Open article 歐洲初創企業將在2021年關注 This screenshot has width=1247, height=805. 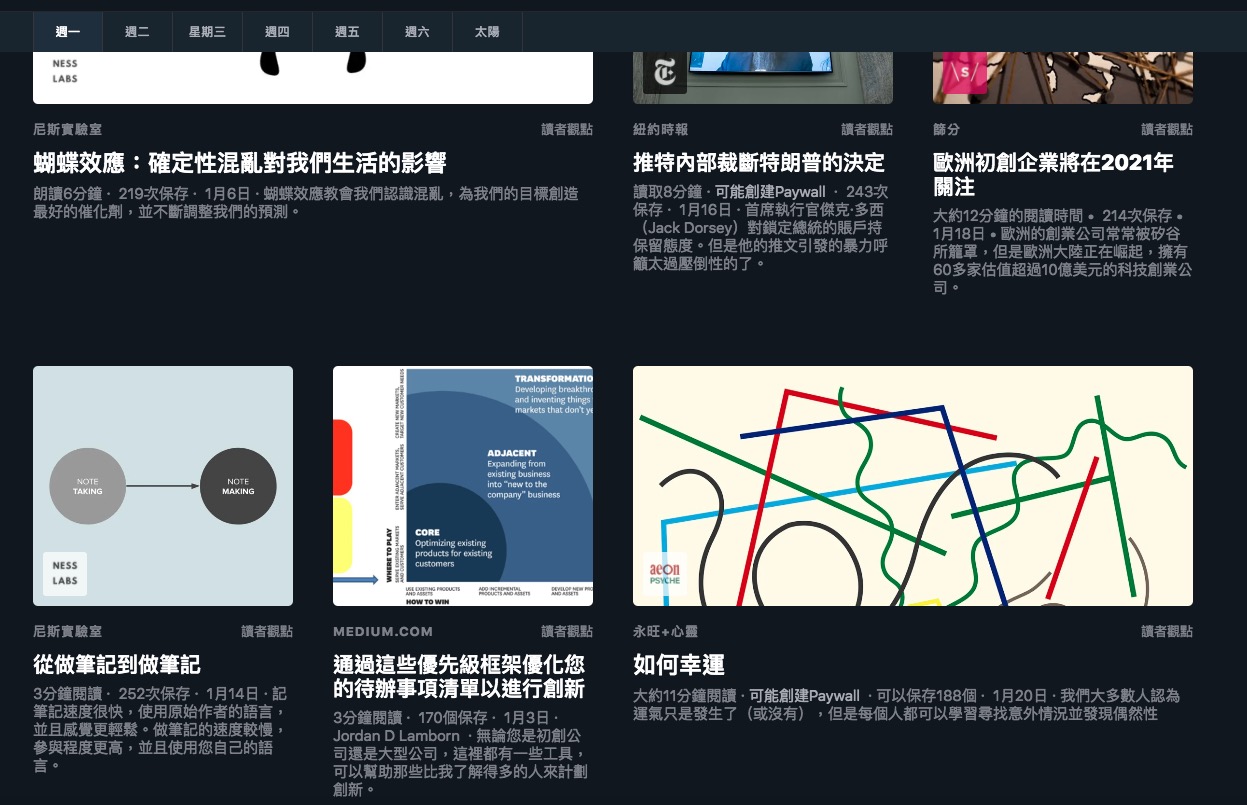1053,175
